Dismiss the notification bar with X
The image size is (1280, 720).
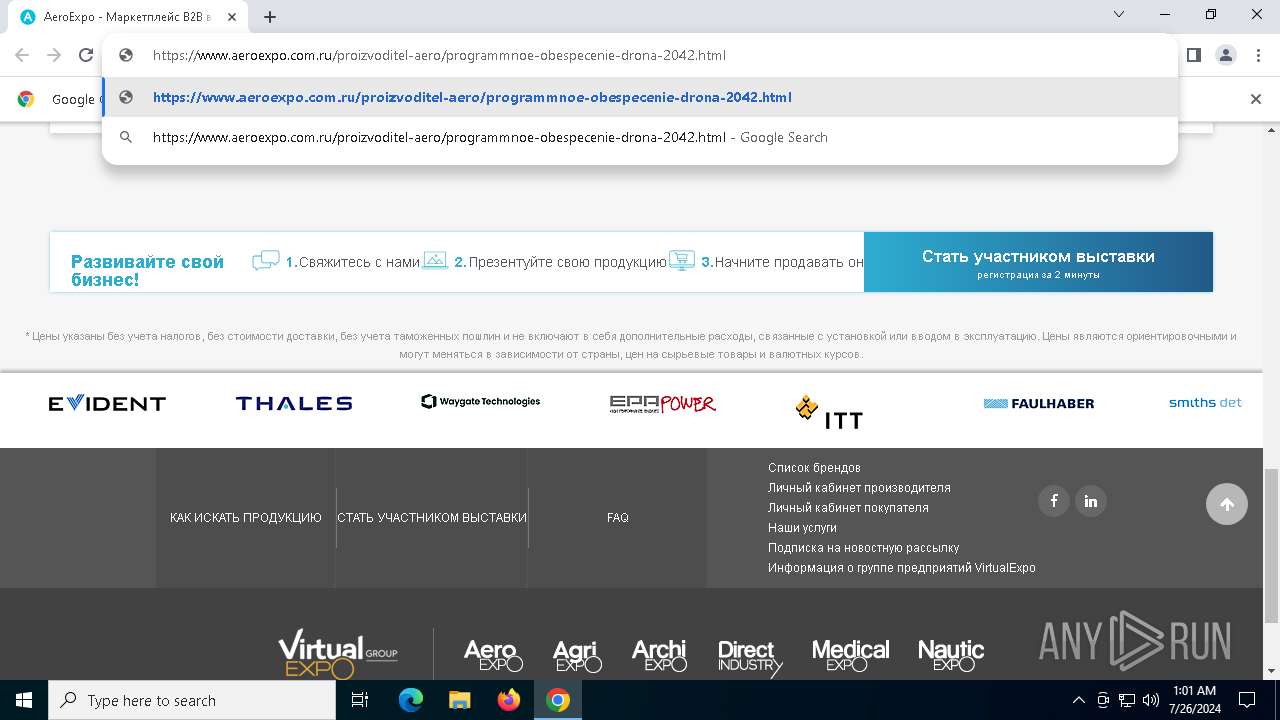[x=1256, y=98]
